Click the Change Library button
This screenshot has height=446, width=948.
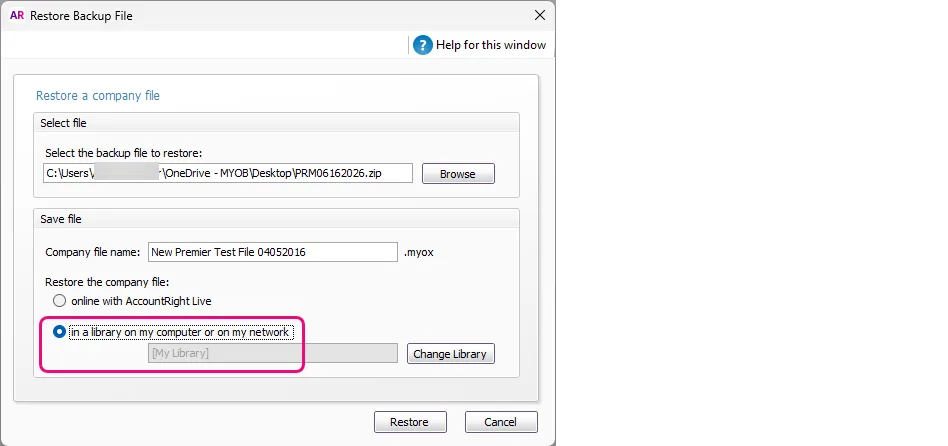450,354
